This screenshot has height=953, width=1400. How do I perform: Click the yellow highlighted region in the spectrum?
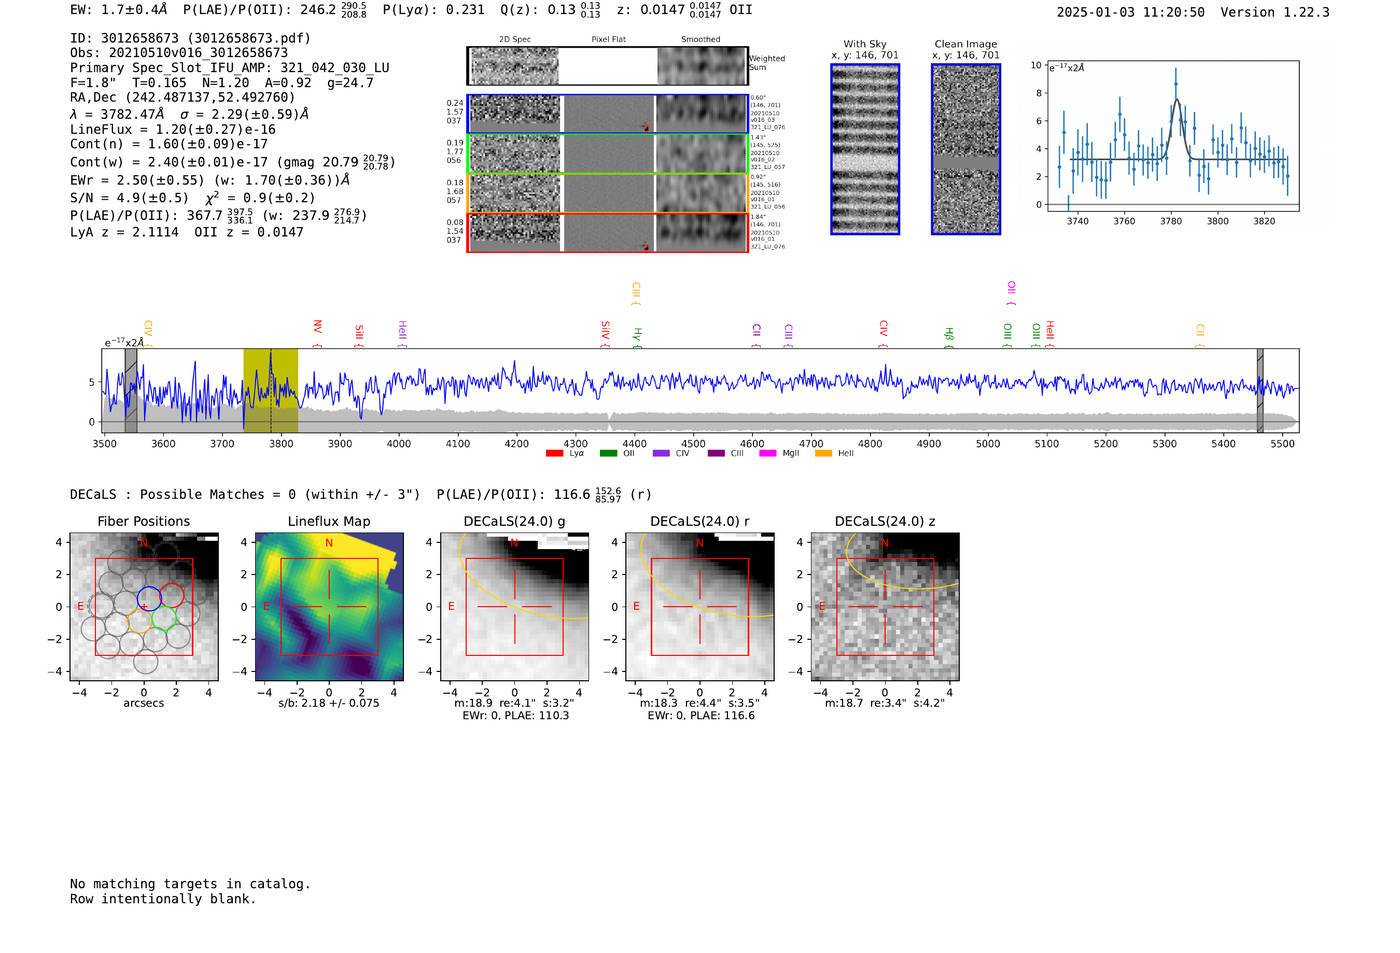(271, 391)
